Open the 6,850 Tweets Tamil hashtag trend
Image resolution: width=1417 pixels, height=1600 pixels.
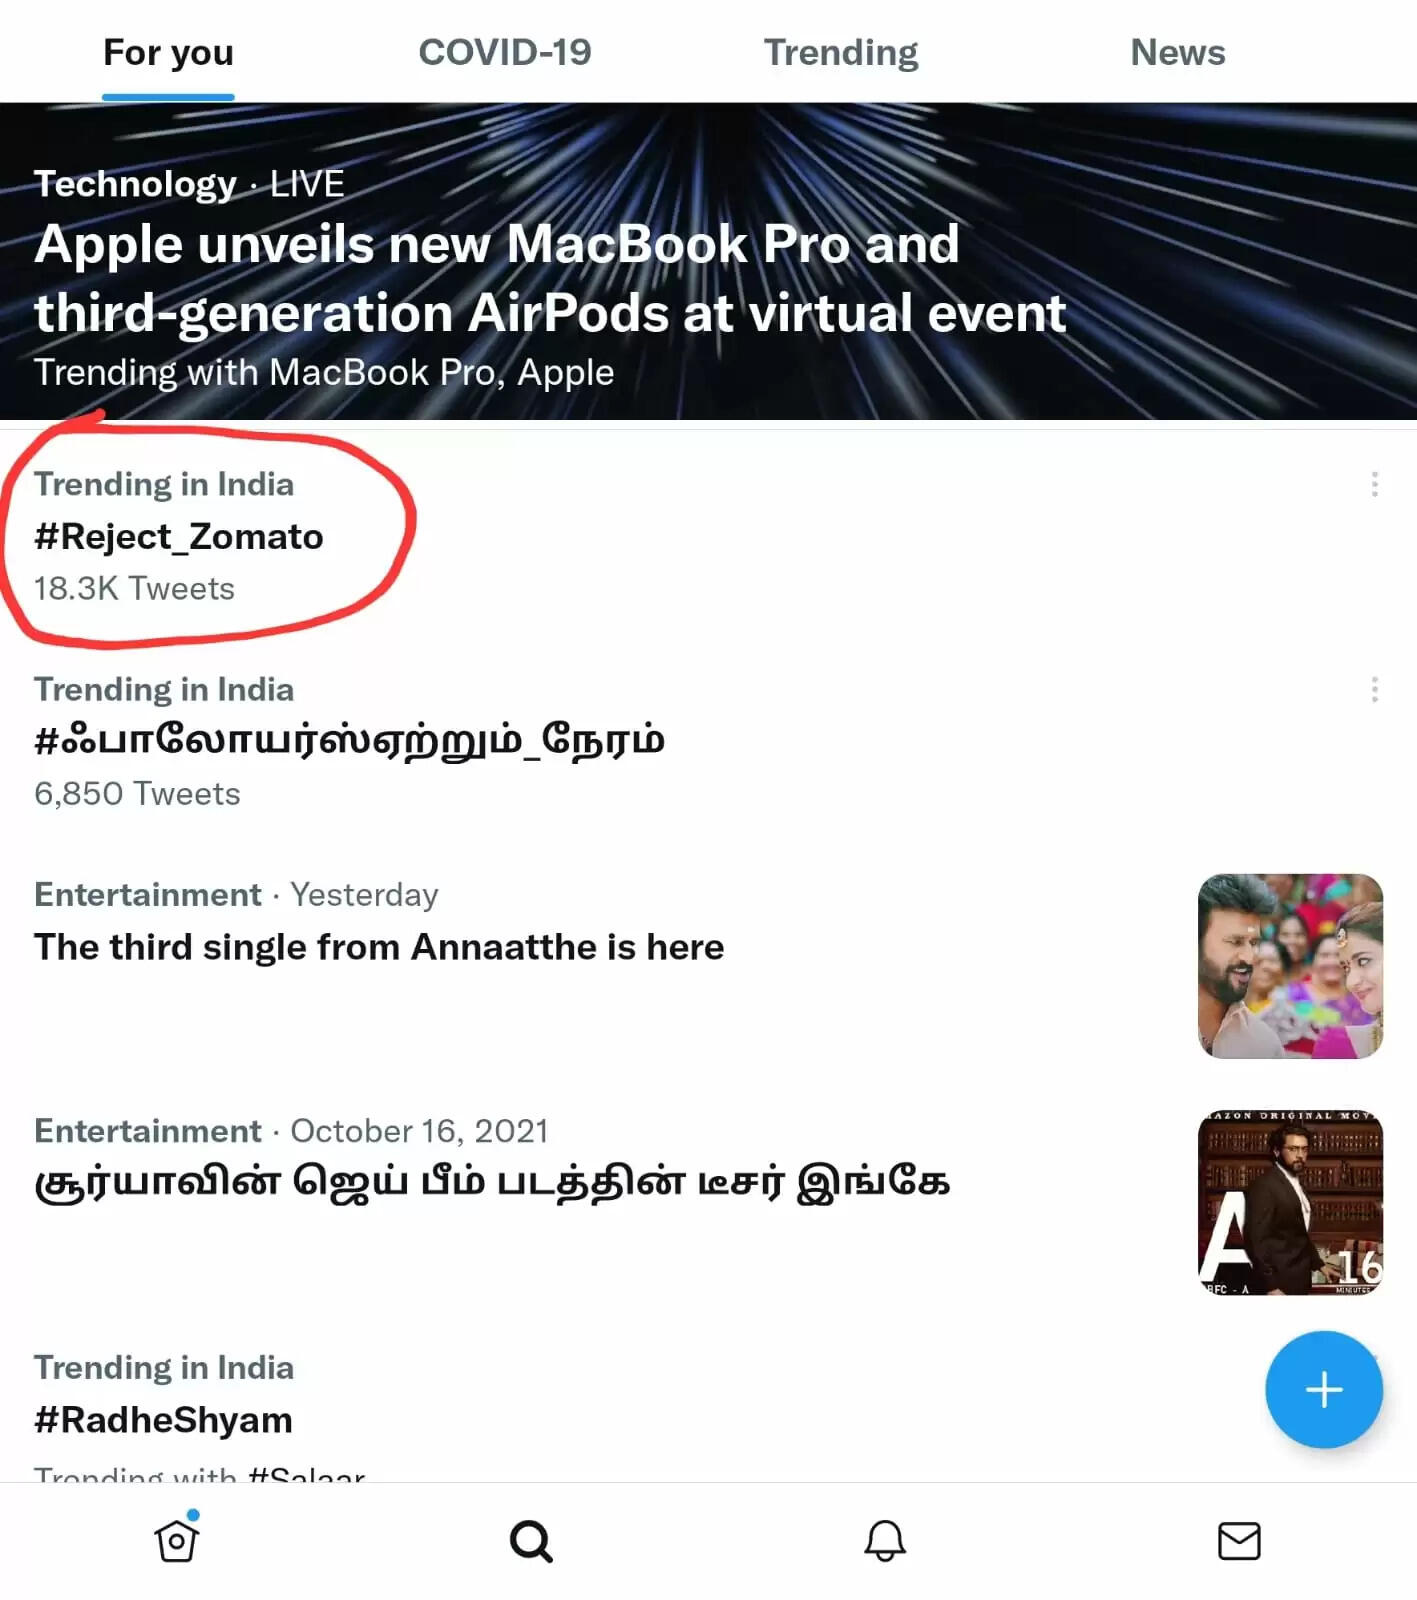(349, 741)
